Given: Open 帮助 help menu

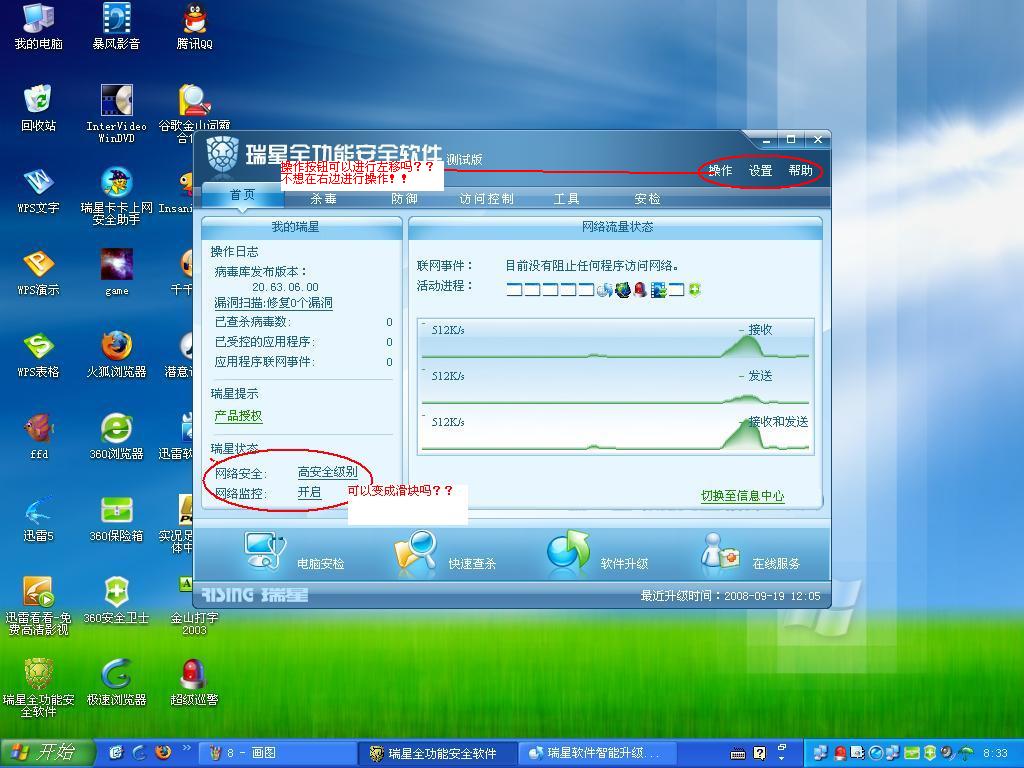Looking at the screenshot, I should click(800, 170).
